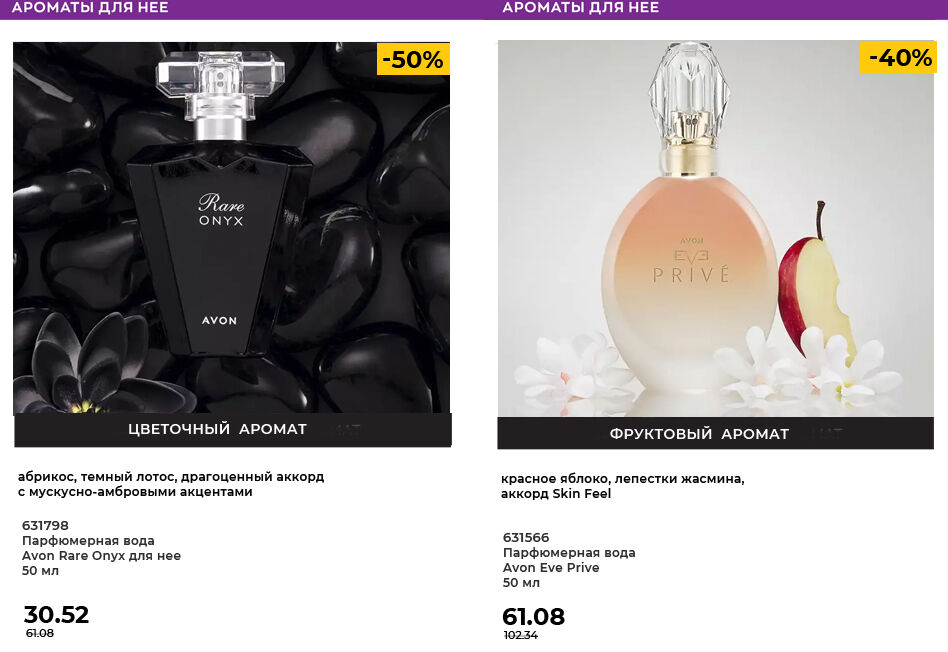The height and width of the screenshot is (652, 948).
Task: Click the Avon Eve Prive product title
Action: [551, 568]
